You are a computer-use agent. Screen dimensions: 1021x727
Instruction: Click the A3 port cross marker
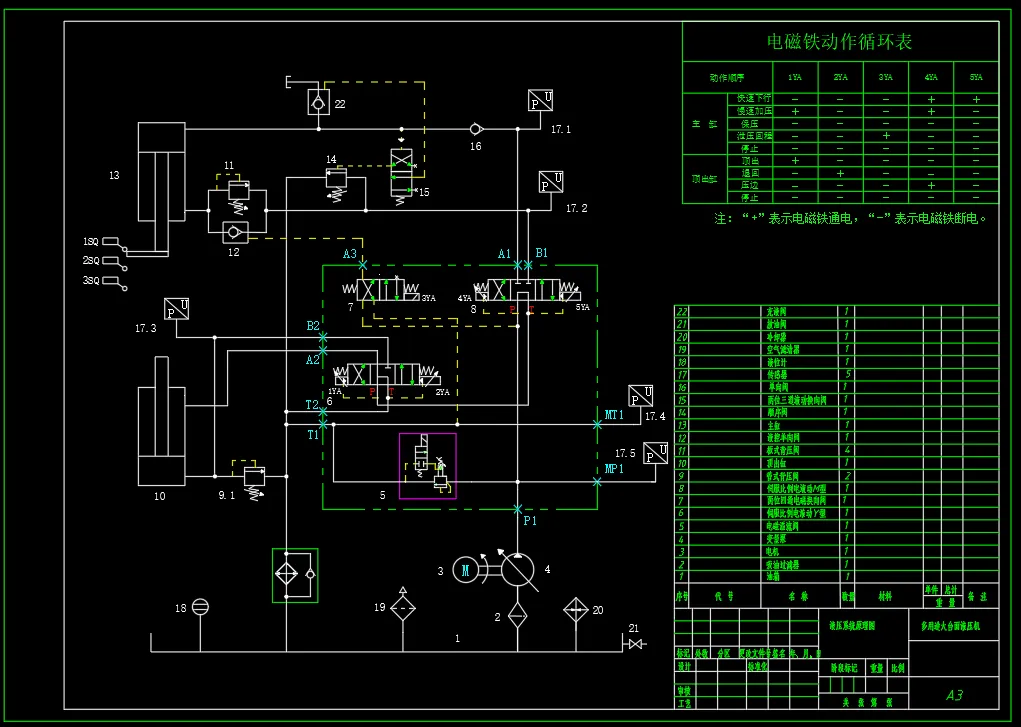point(363,265)
